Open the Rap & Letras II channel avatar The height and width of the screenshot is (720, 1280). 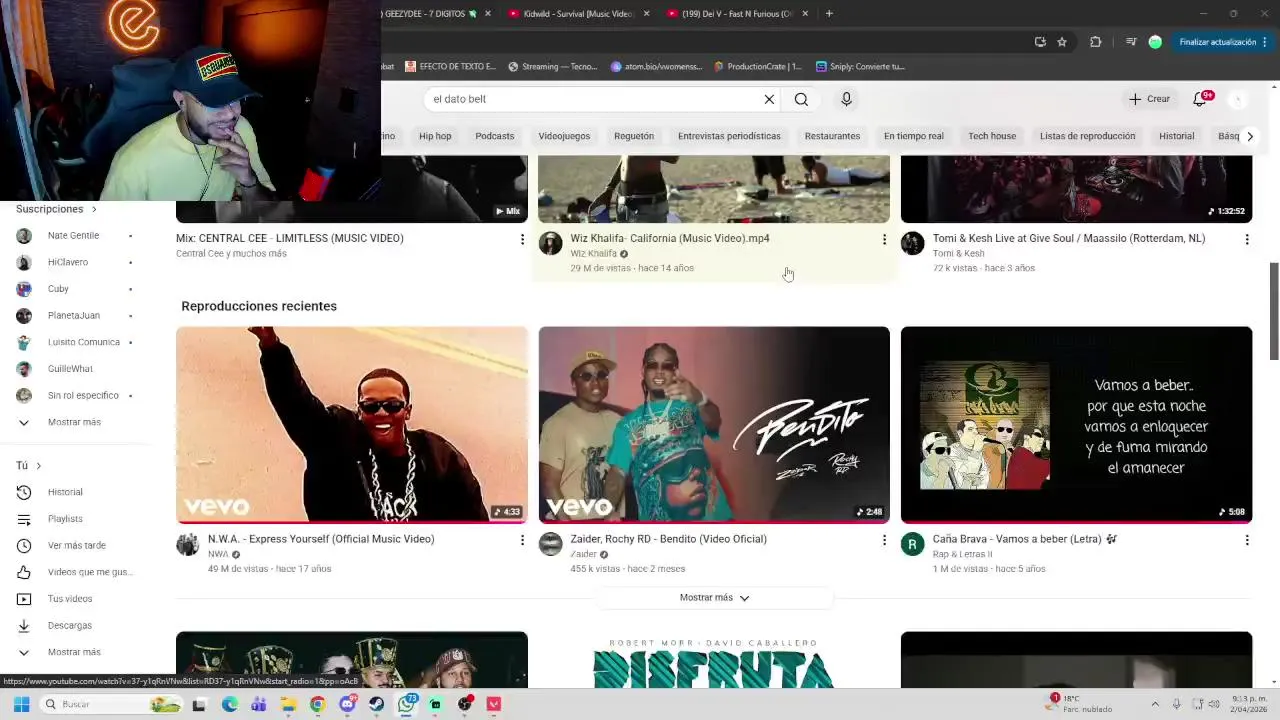[x=912, y=544]
